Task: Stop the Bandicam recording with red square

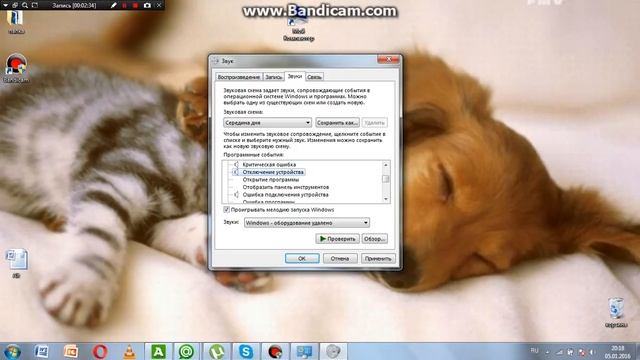Action: [x=136, y=5]
